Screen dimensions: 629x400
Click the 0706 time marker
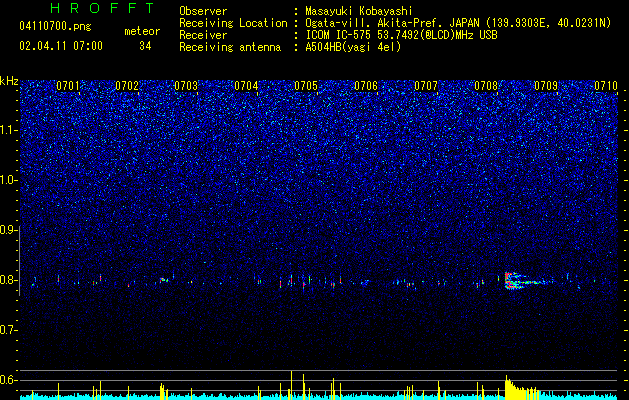(x=366, y=86)
